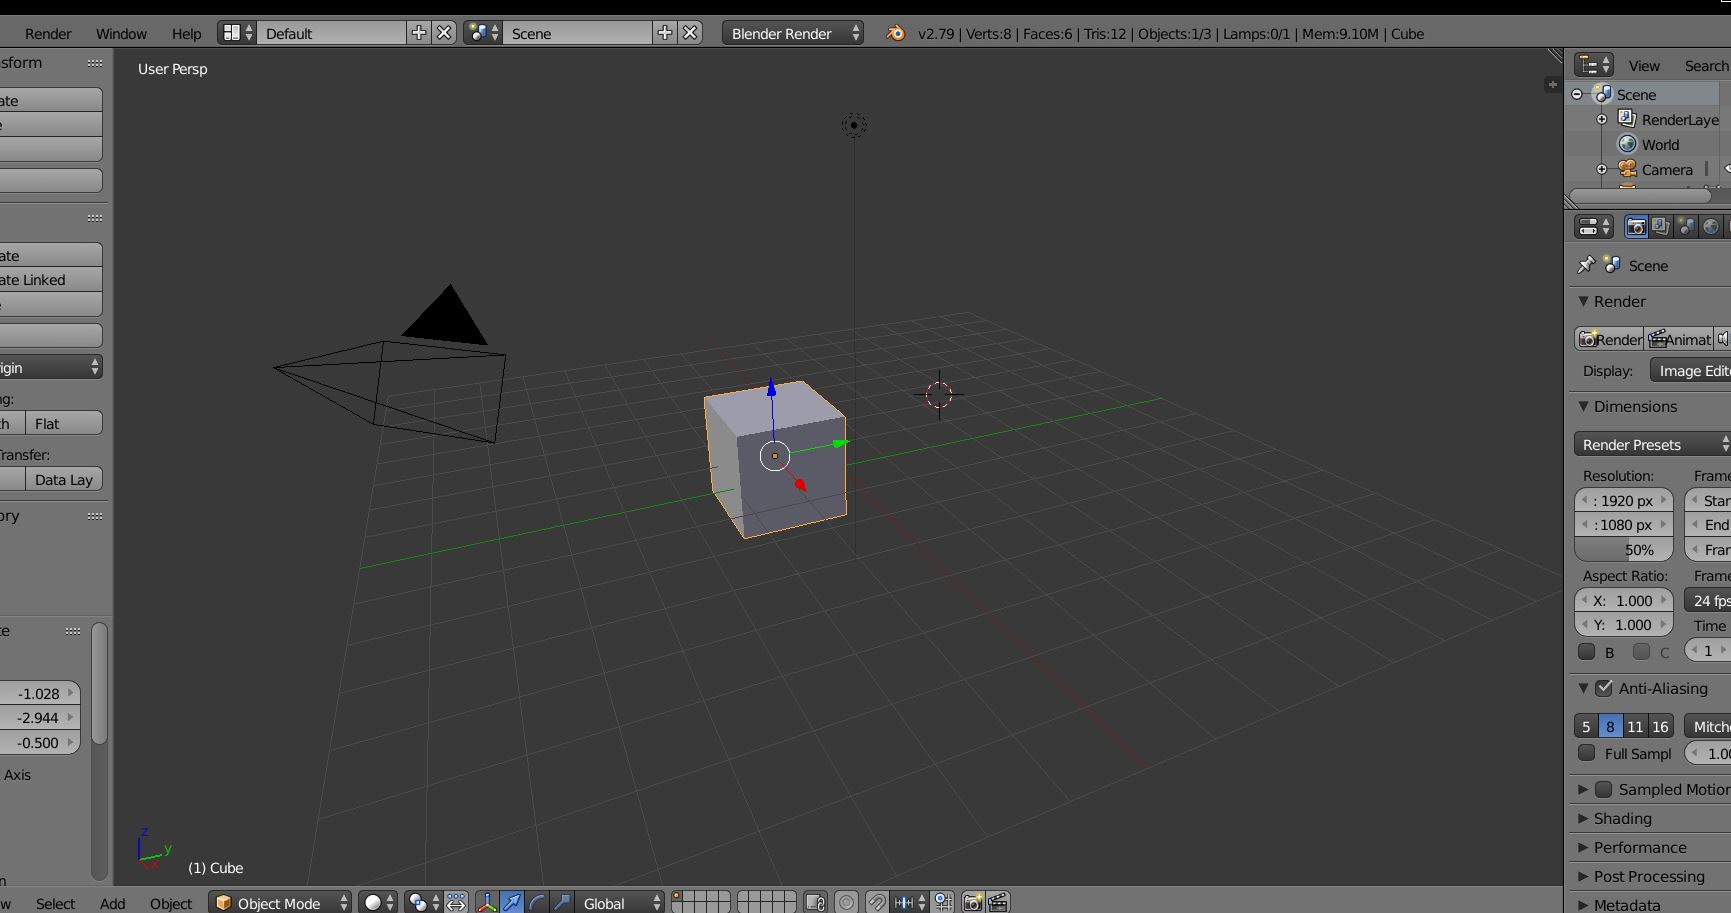
Task: Toggle Border checkbox labeled B
Action: pyautogui.click(x=1586, y=652)
